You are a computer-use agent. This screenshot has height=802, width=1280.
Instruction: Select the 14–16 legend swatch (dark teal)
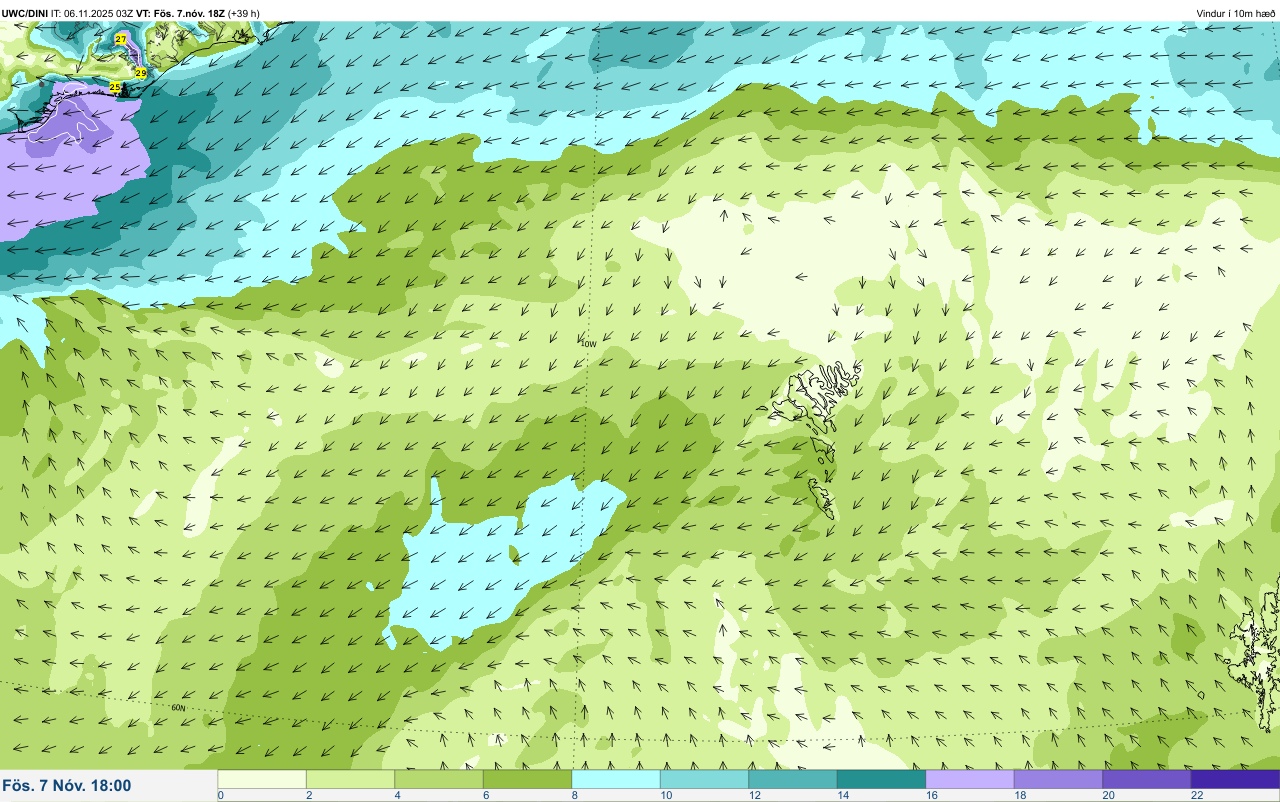(881, 779)
